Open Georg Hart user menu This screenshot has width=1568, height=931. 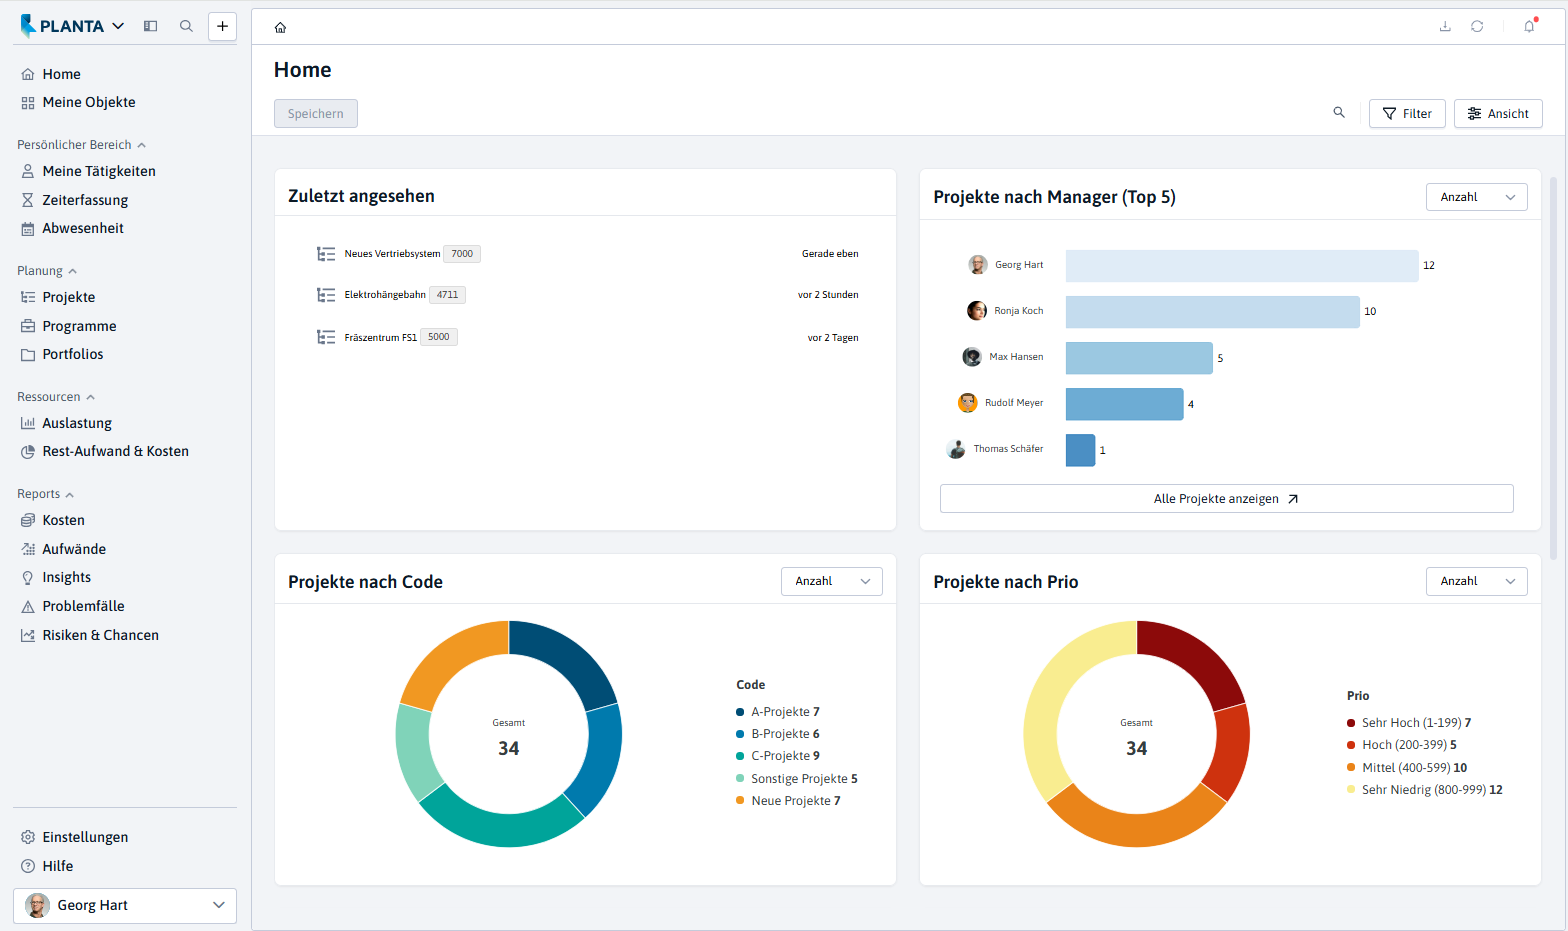125,905
